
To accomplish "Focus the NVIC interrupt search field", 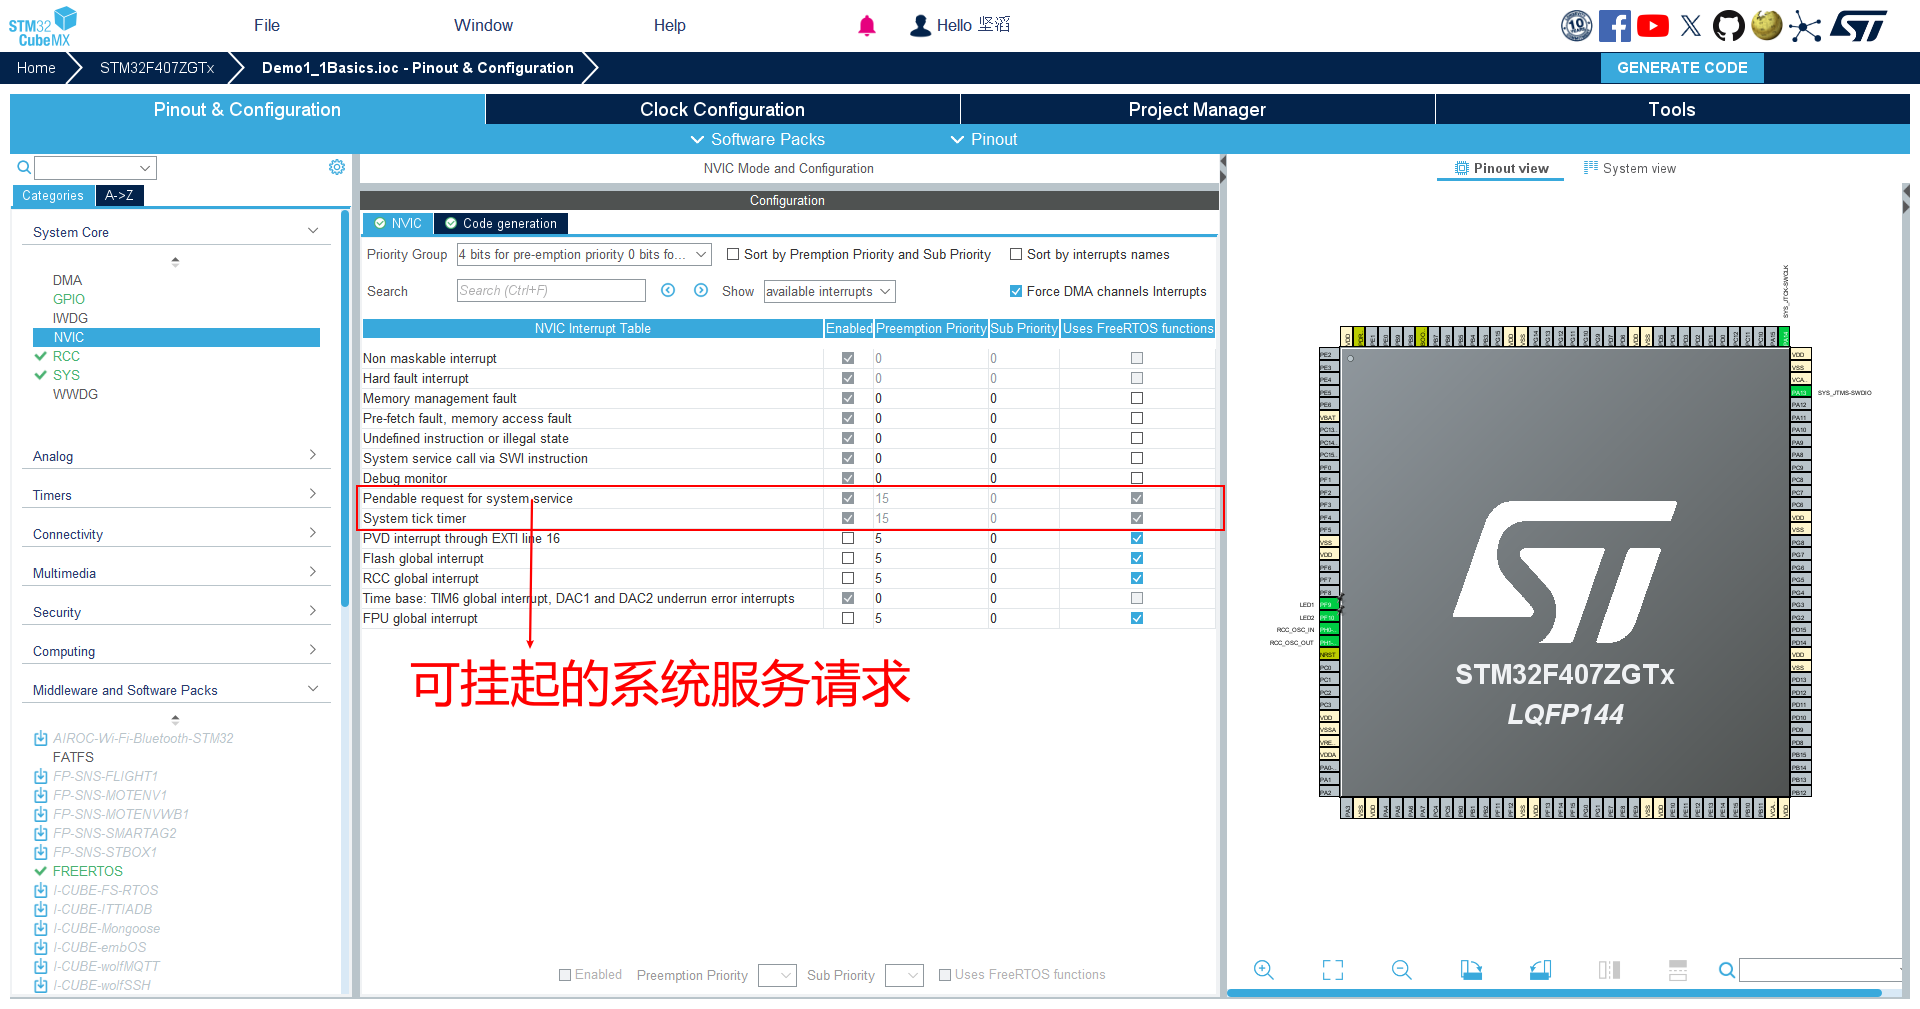I will pos(551,291).
